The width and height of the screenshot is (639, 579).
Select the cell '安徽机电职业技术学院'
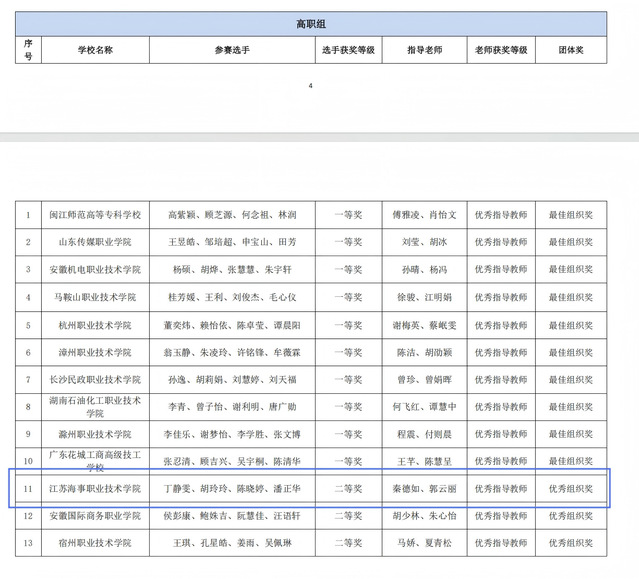[95, 269]
